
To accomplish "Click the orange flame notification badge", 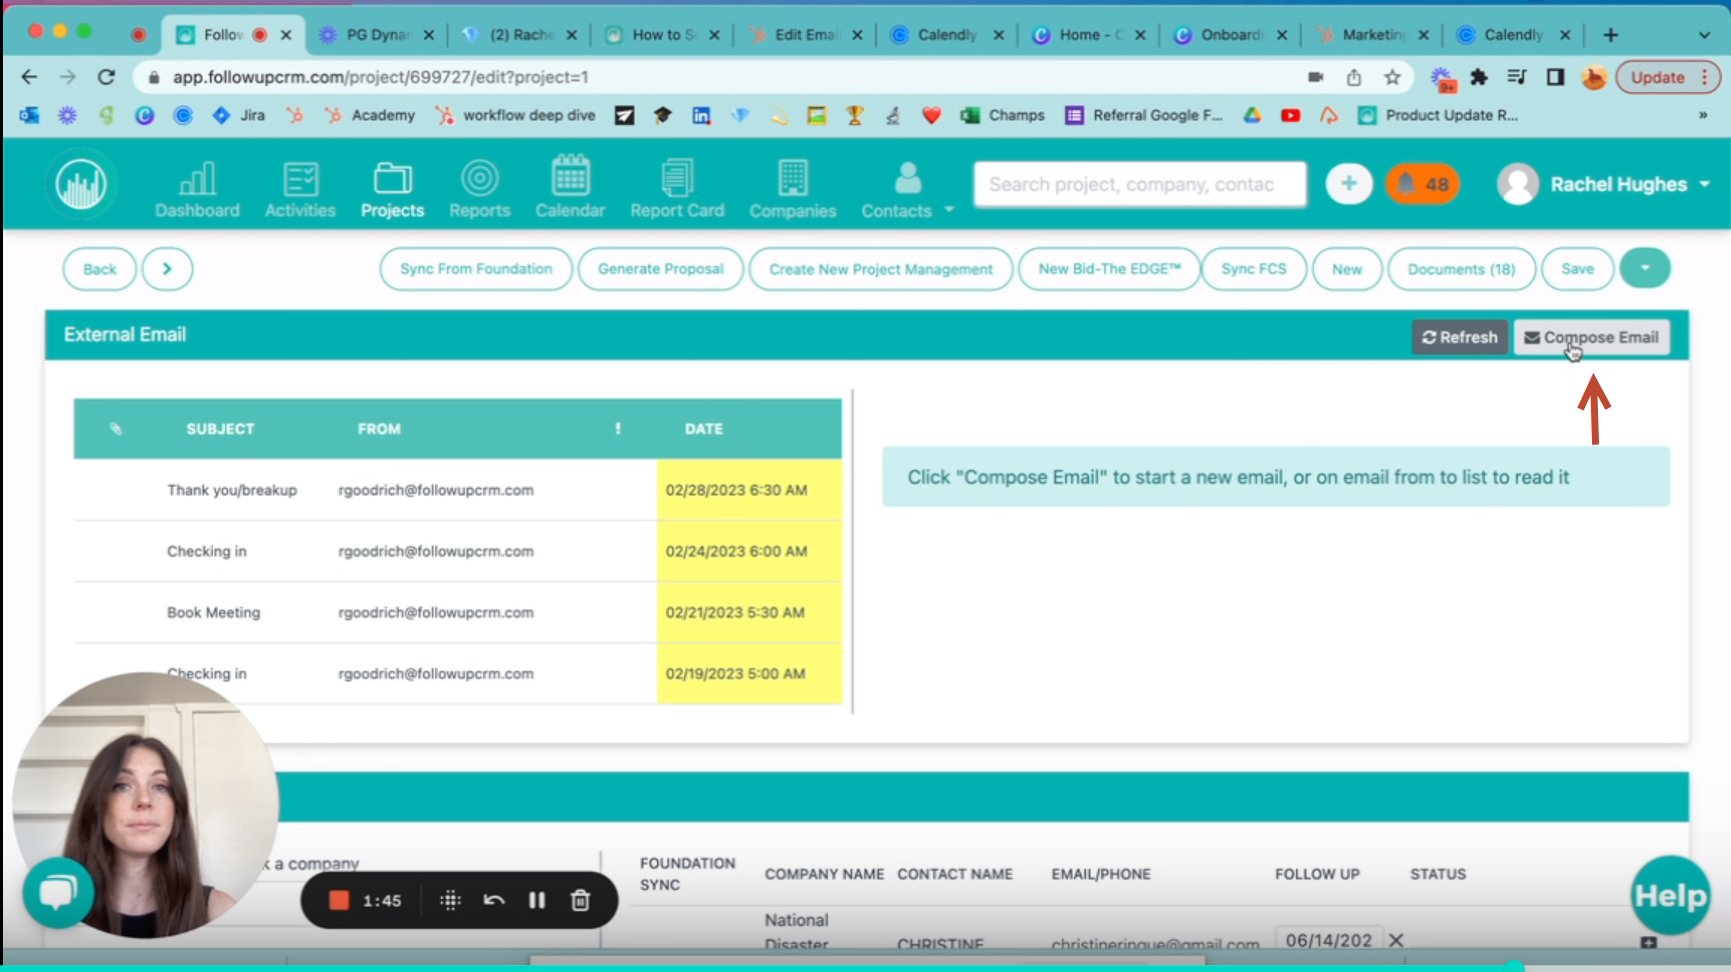I will point(1421,184).
